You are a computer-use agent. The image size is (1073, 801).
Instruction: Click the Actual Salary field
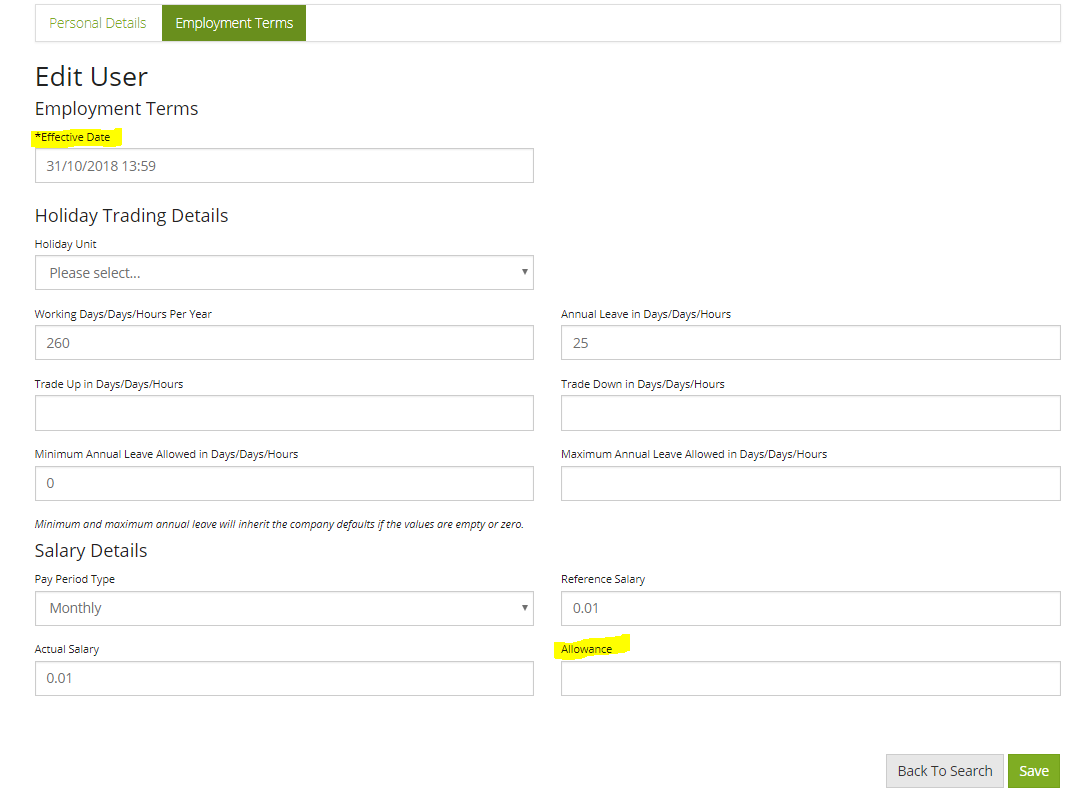point(284,678)
